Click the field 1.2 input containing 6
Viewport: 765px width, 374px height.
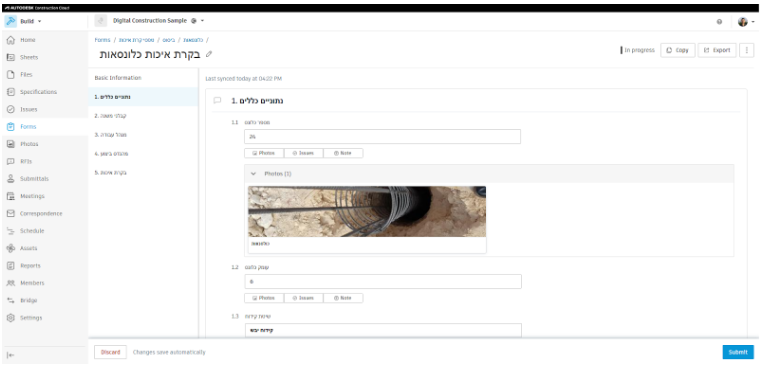[x=383, y=281]
